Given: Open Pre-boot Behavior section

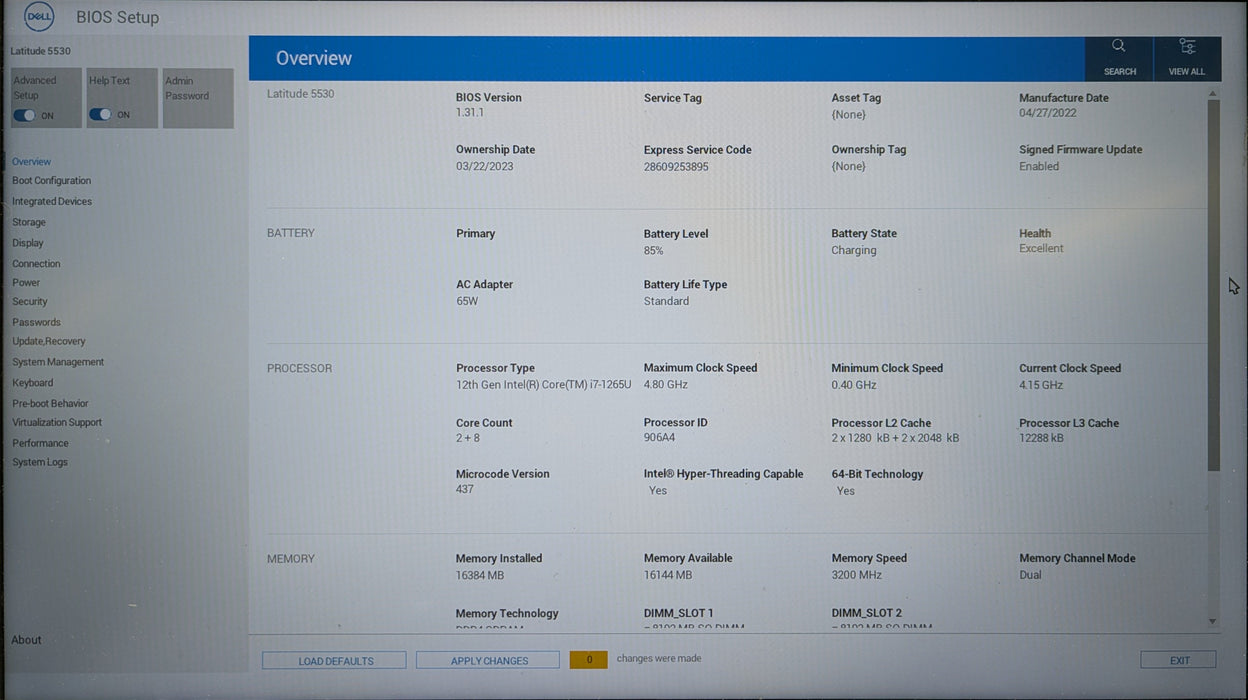Looking at the screenshot, I should pos(50,404).
